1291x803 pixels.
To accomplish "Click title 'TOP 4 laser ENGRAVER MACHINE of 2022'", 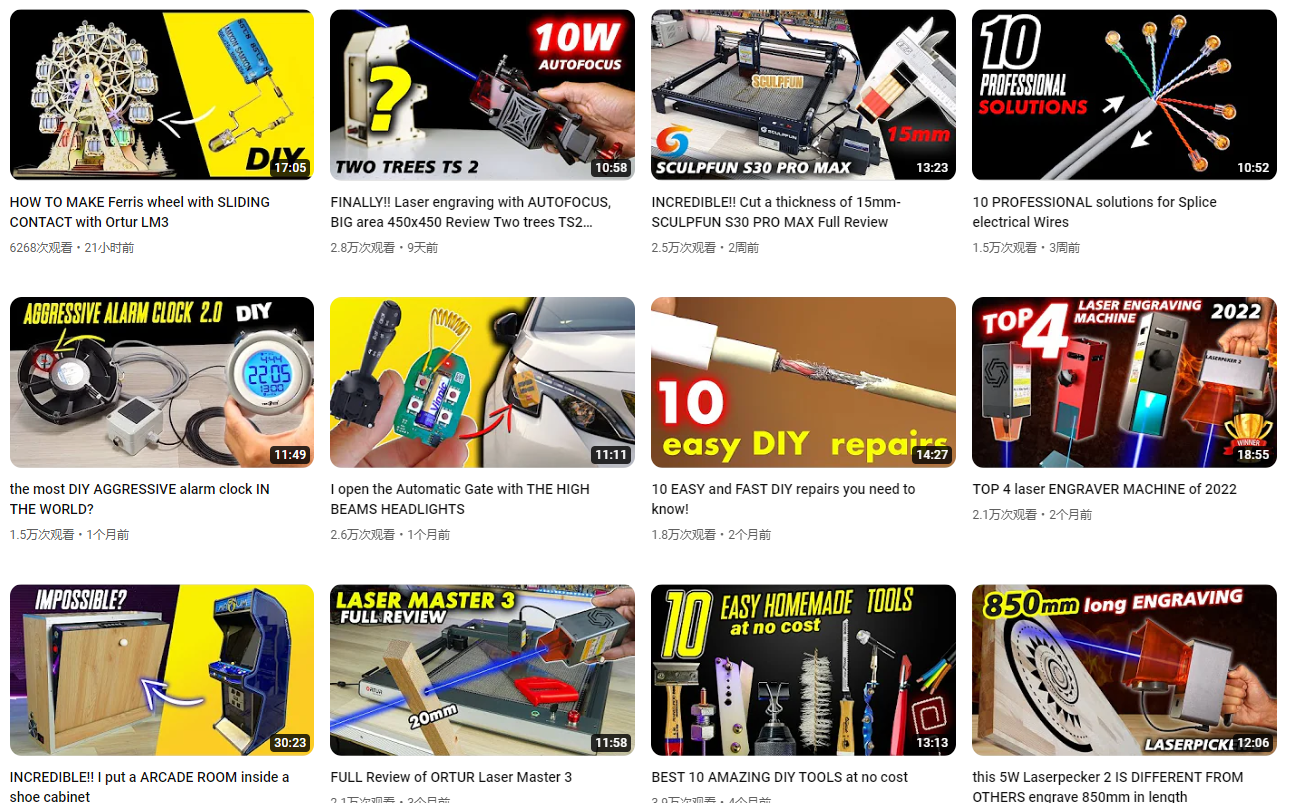I will (1105, 489).
